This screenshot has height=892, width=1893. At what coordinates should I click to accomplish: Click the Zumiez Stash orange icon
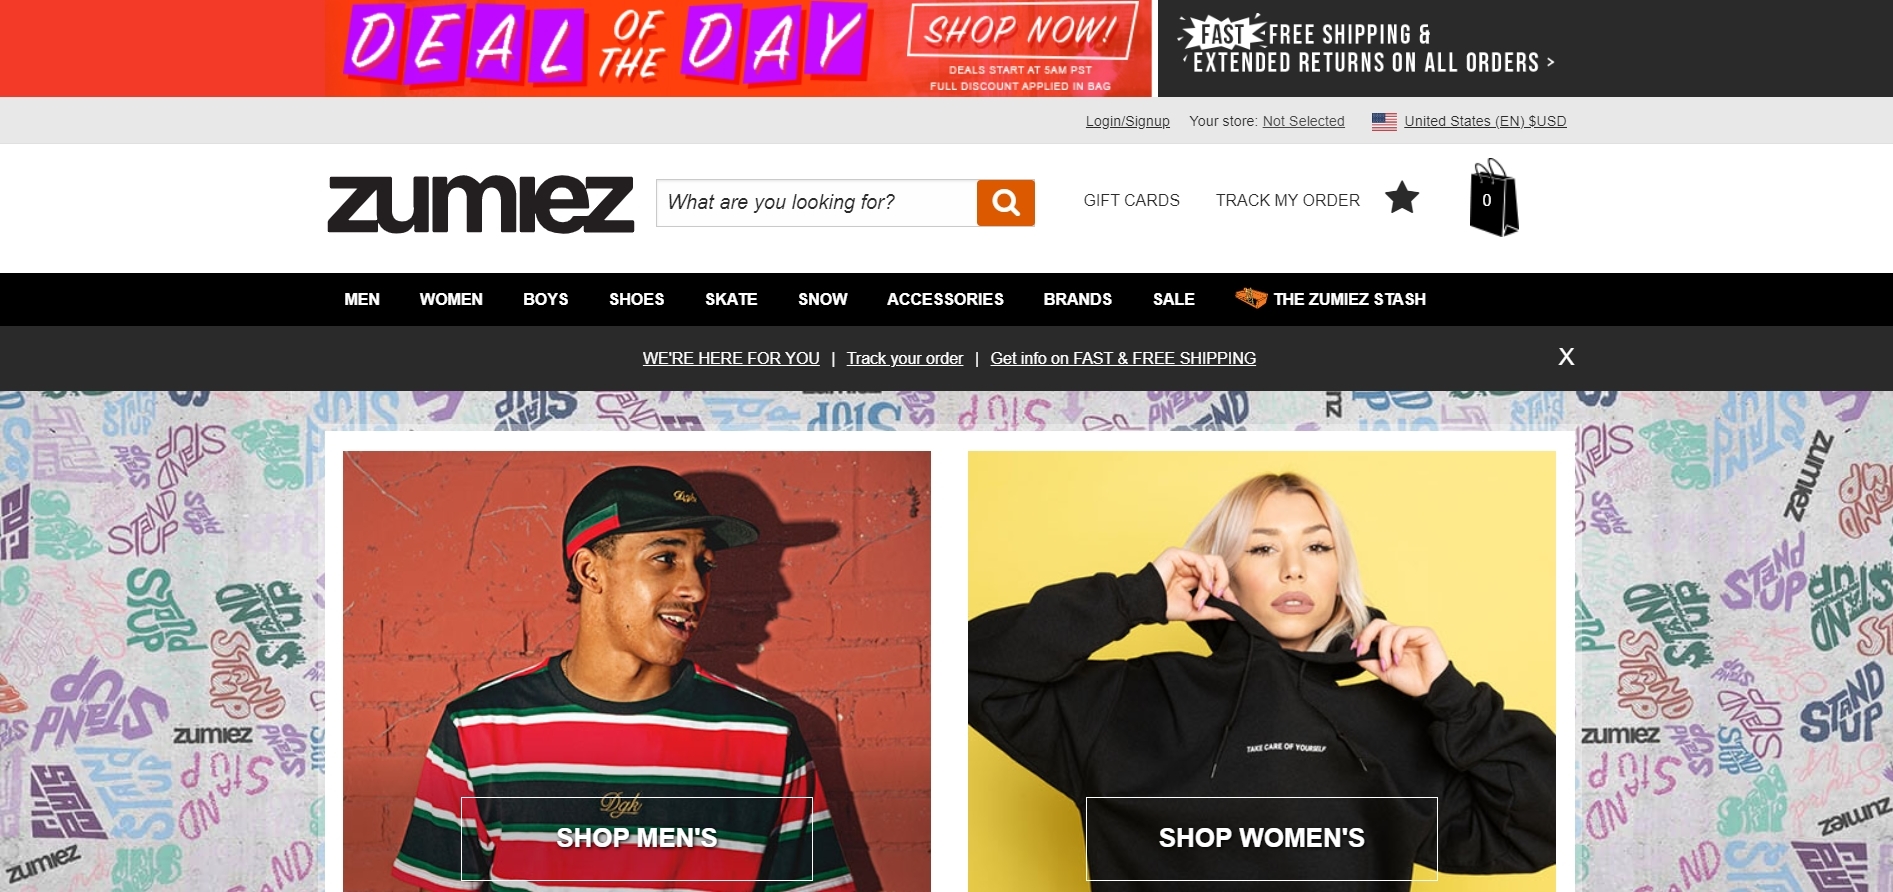[x=1251, y=298]
